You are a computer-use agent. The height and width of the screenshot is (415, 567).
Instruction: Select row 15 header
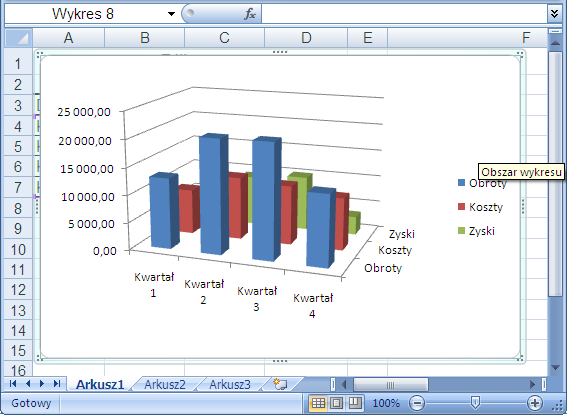(18, 351)
